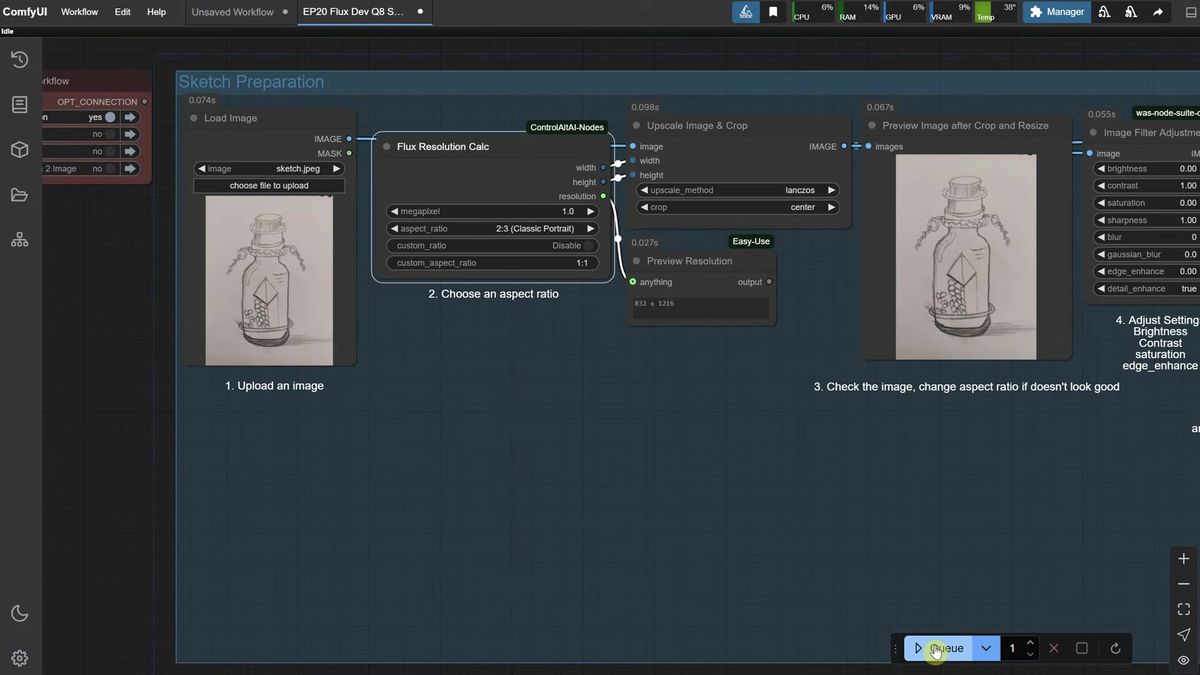This screenshot has height=675, width=1200.
Task: Open the aspect_ratio 2:3 Classic Portrait selector
Action: (492, 228)
